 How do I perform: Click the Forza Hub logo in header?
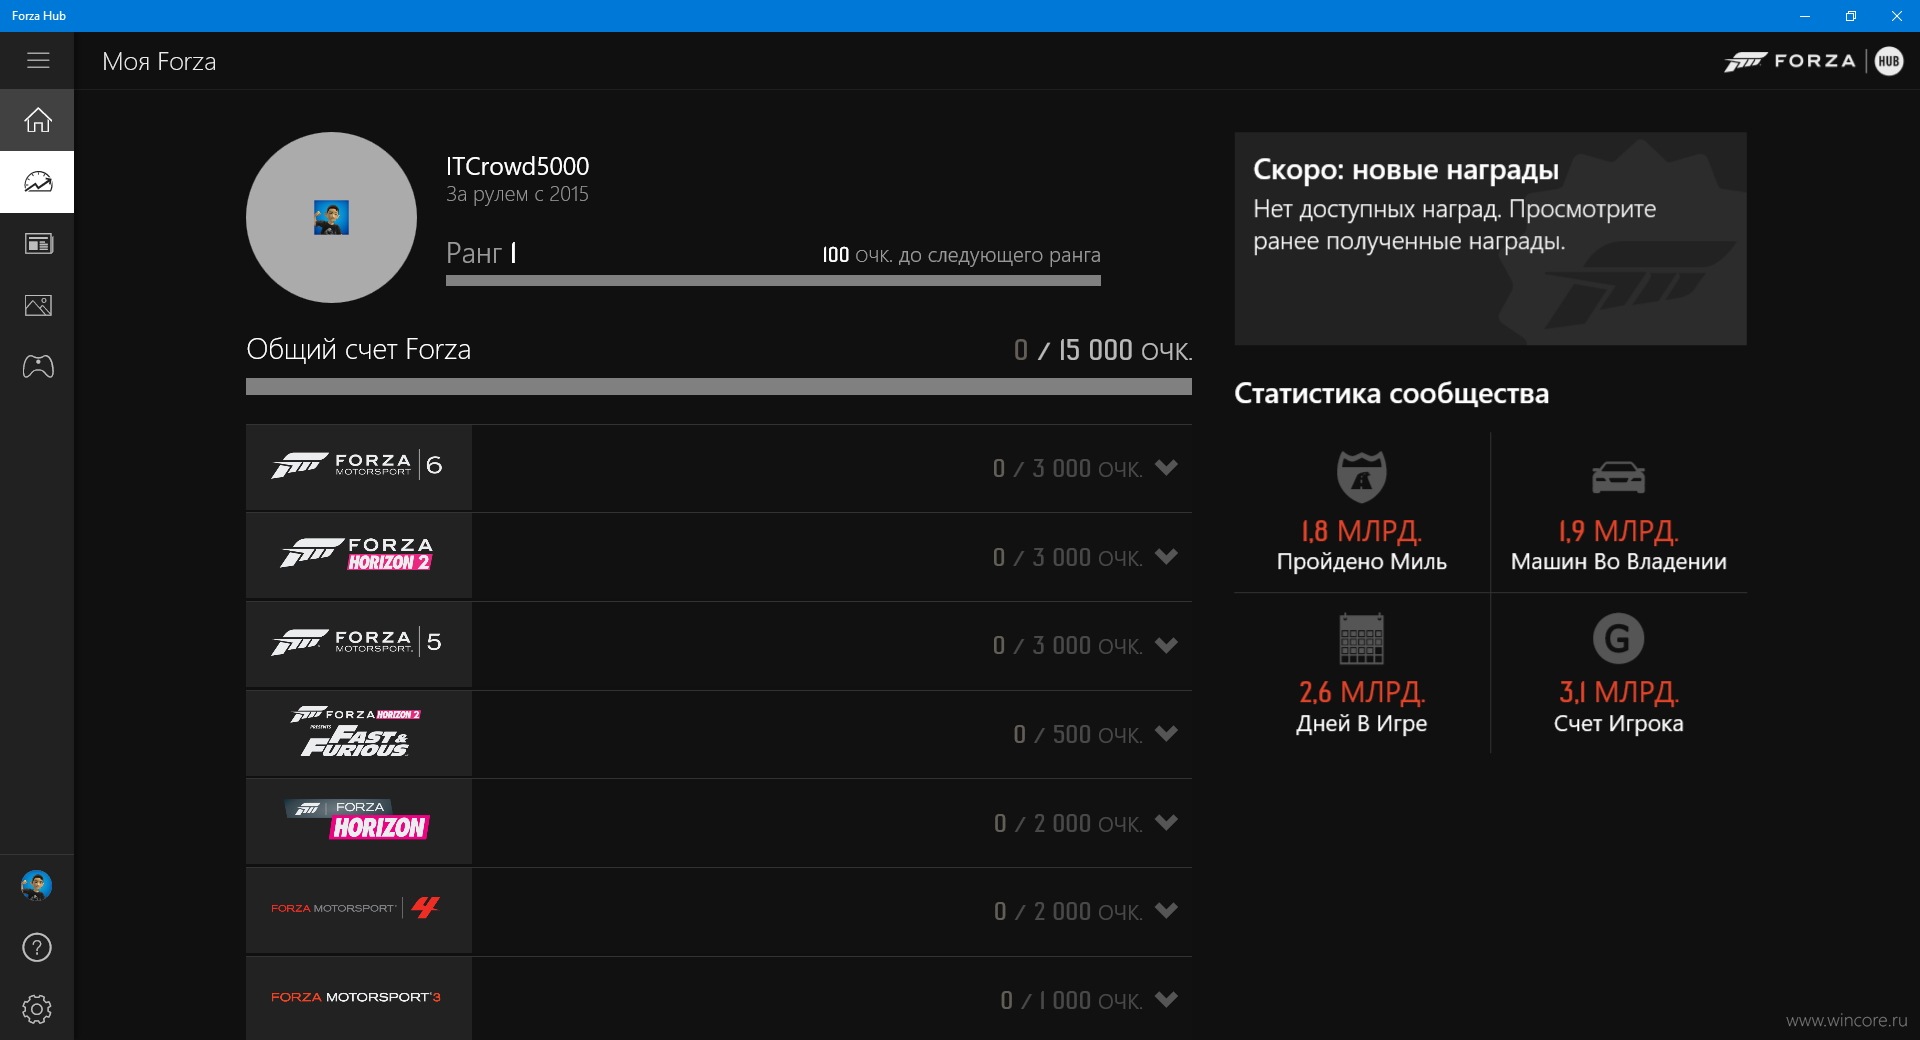click(x=1813, y=61)
